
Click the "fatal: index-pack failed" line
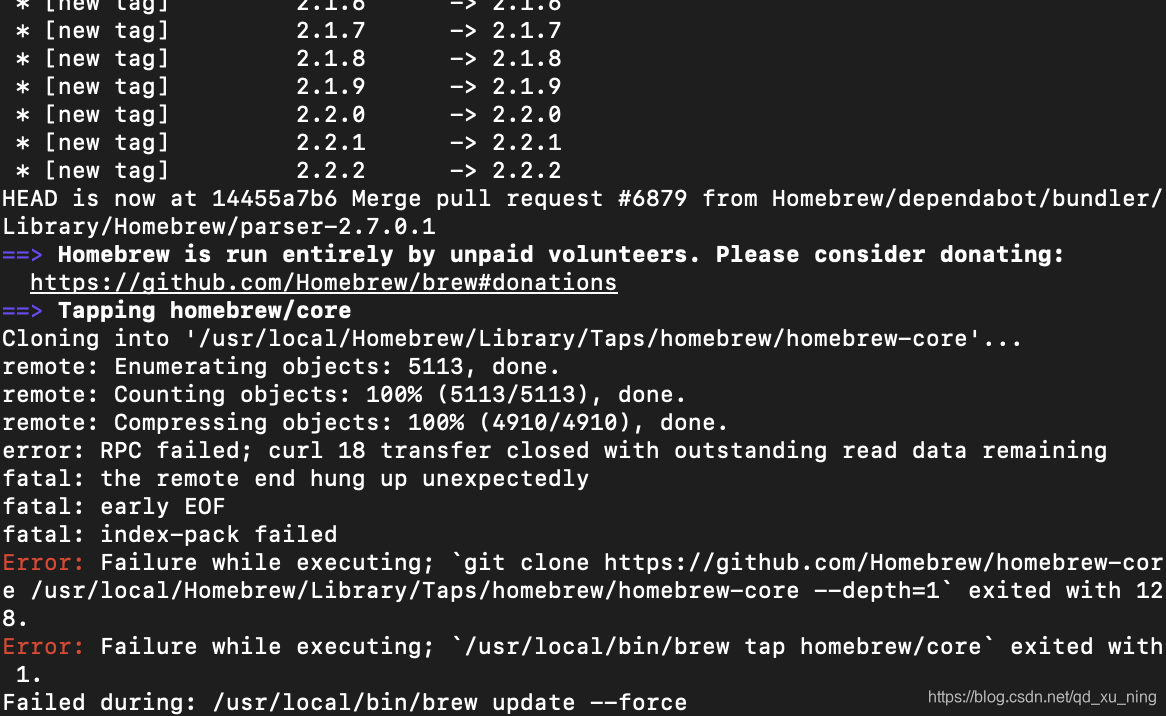point(170,535)
